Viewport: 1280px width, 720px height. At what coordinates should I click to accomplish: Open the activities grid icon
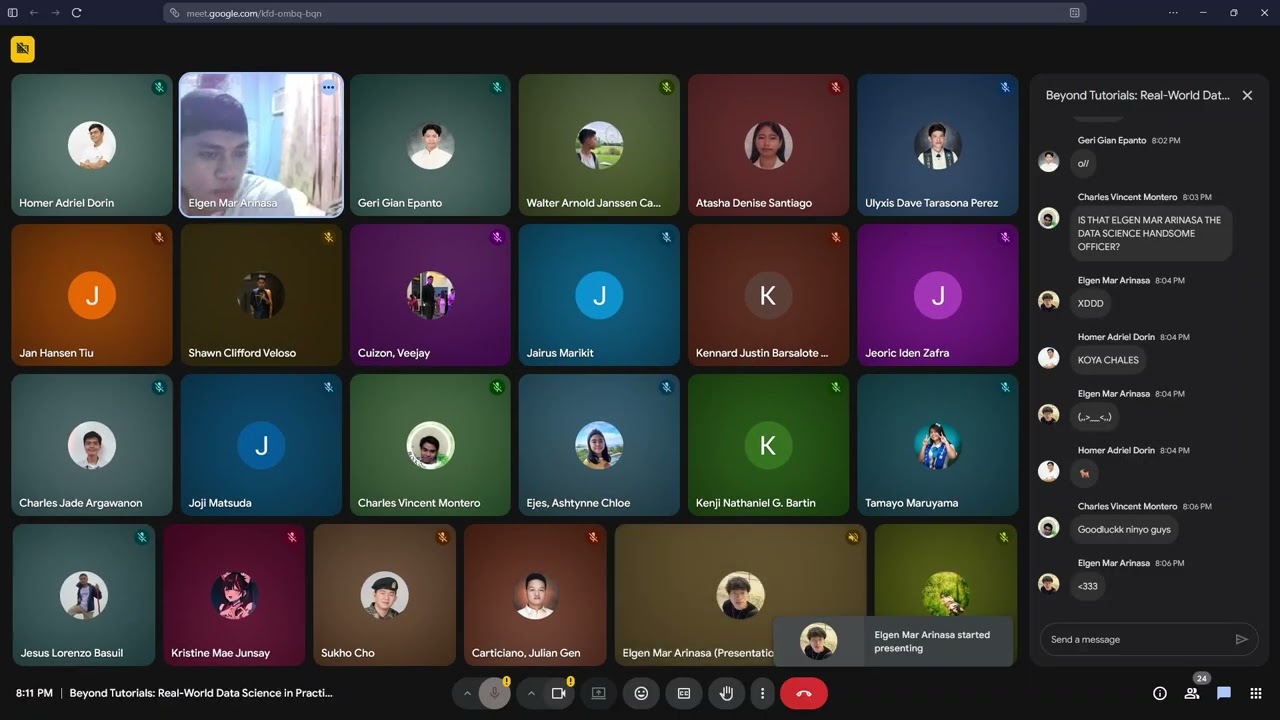(1256, 693)
